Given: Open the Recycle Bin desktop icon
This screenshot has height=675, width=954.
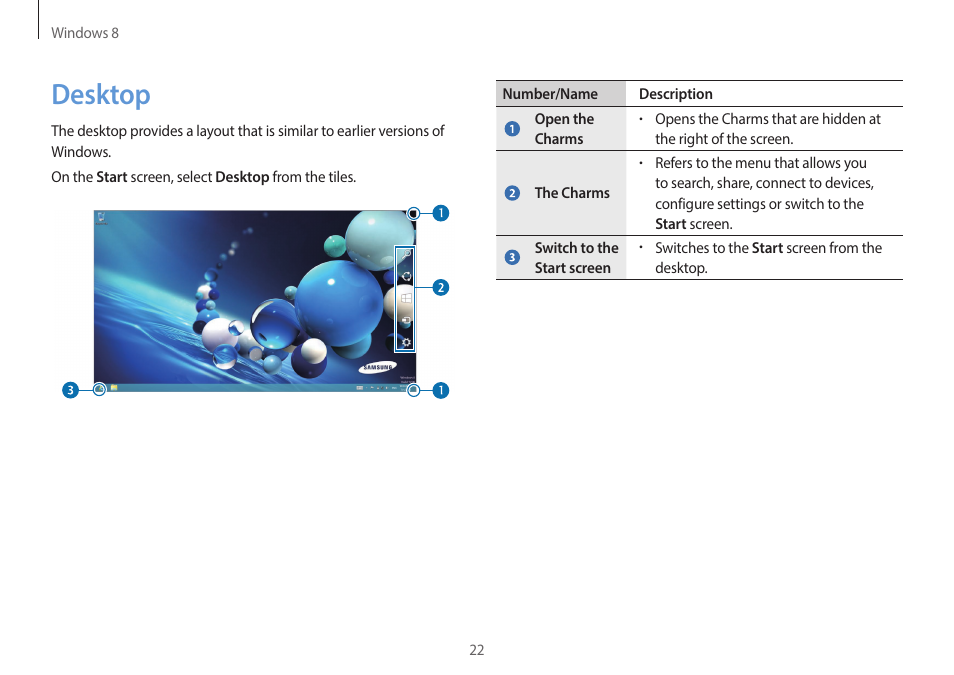Looking at the screenshot, I should click(x=101, y=218).
